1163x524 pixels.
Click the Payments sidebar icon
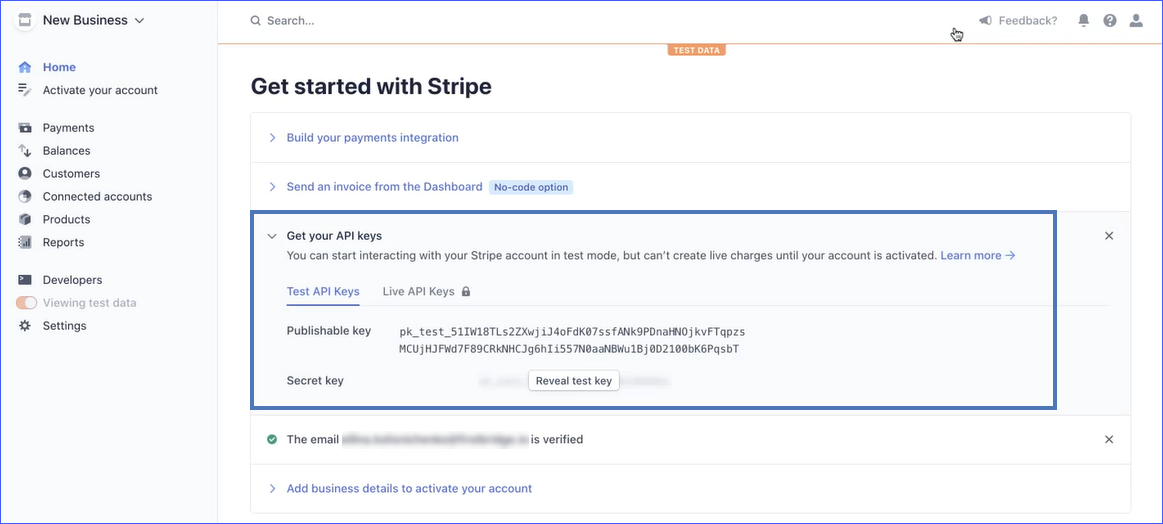(x=25, y=128)
